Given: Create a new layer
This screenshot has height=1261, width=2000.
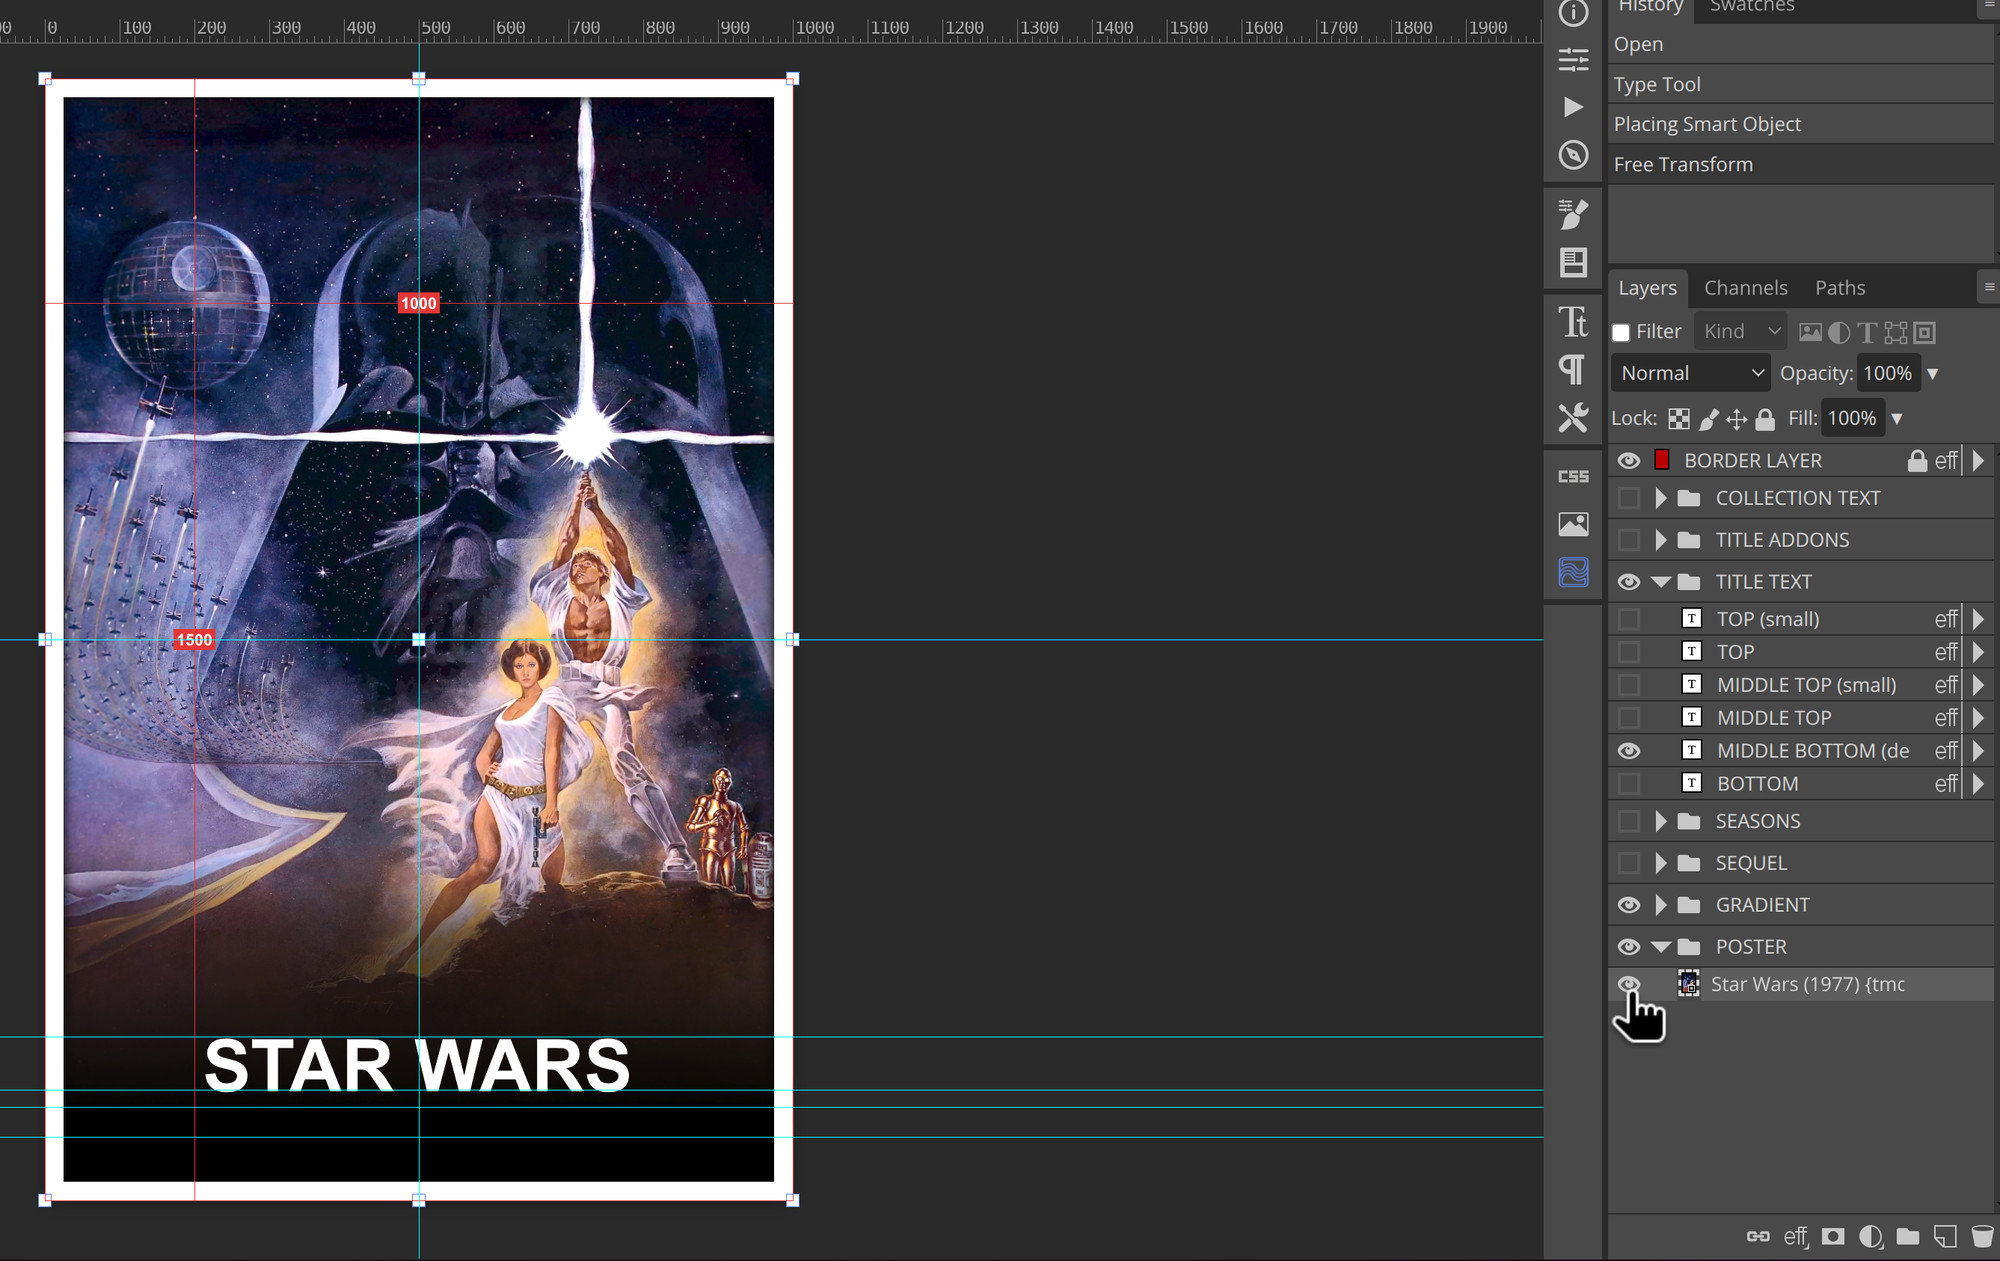Looking at the screenshot, I should [1945, 1237].
